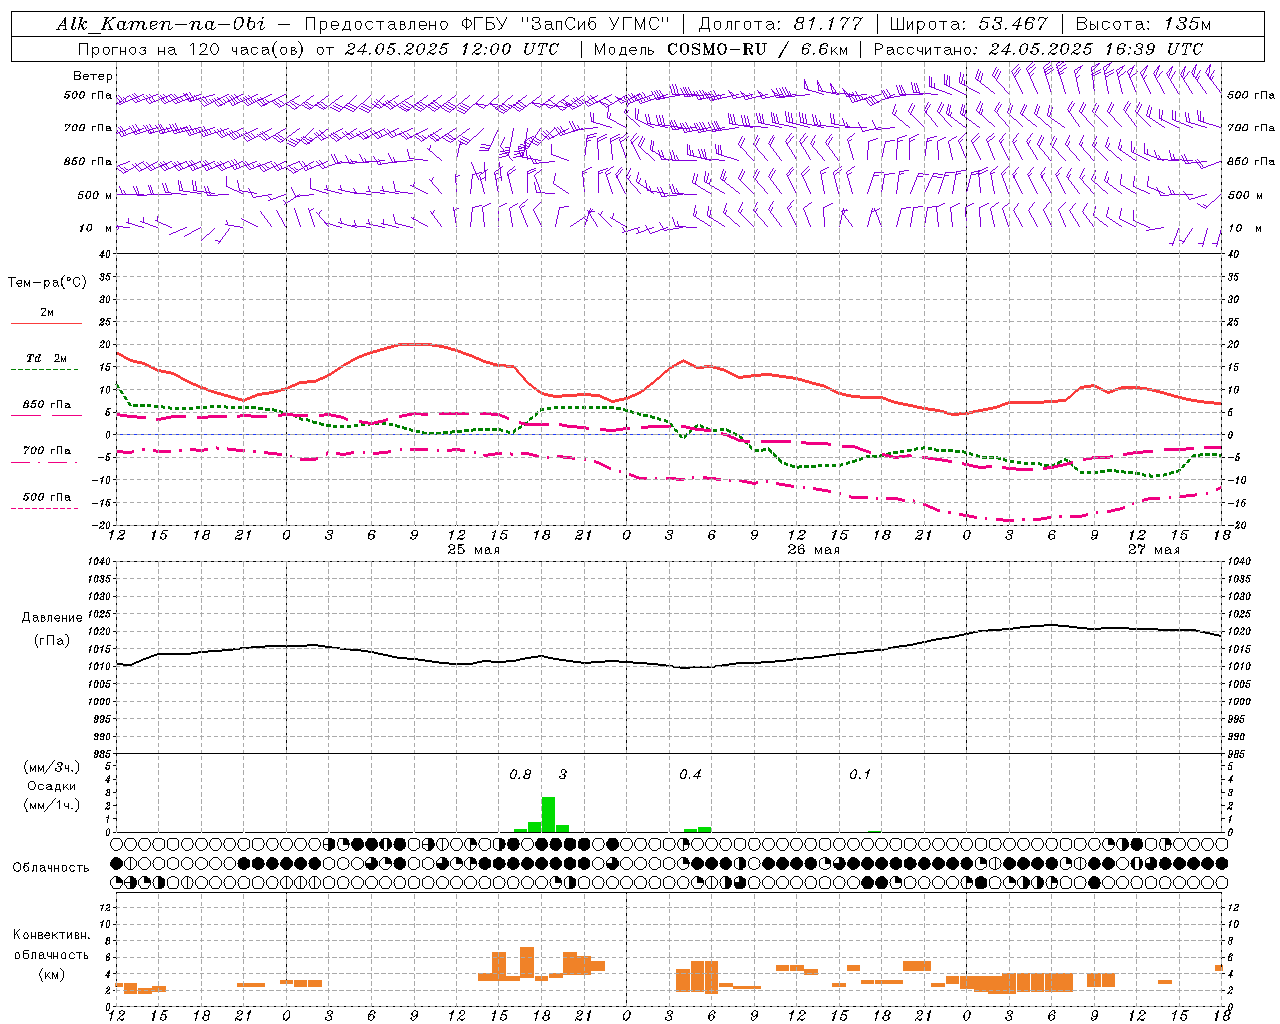Click the 0.1 three-hour precipitation value
The image size is (1280, 1024).
coord(860,775)
